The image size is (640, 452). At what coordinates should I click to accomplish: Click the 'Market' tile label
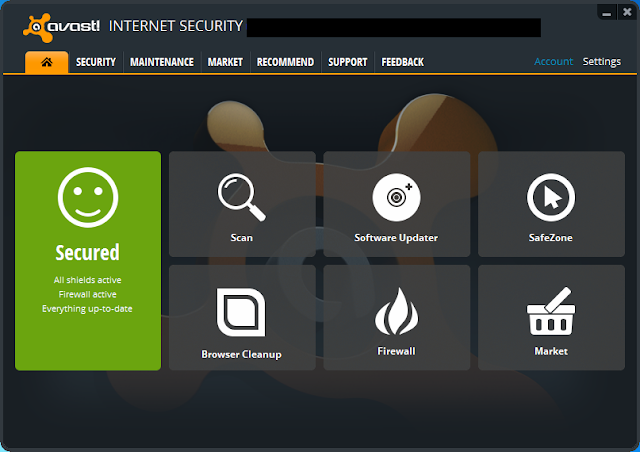(551, 351)
